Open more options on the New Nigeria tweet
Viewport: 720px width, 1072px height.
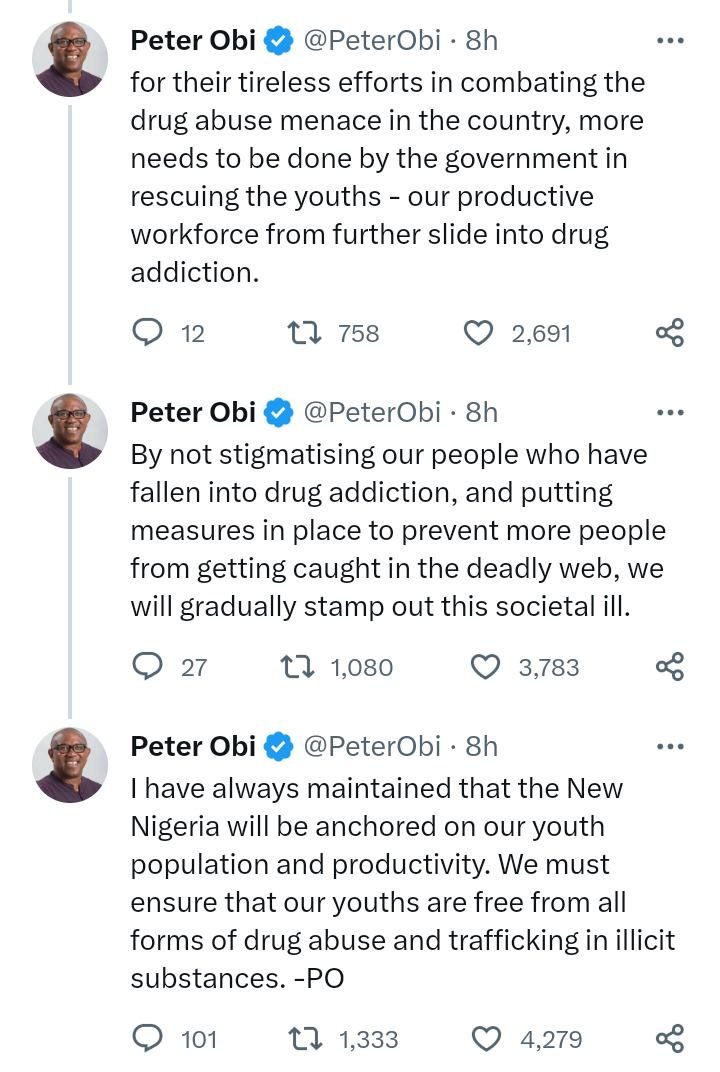click(669, 746)
